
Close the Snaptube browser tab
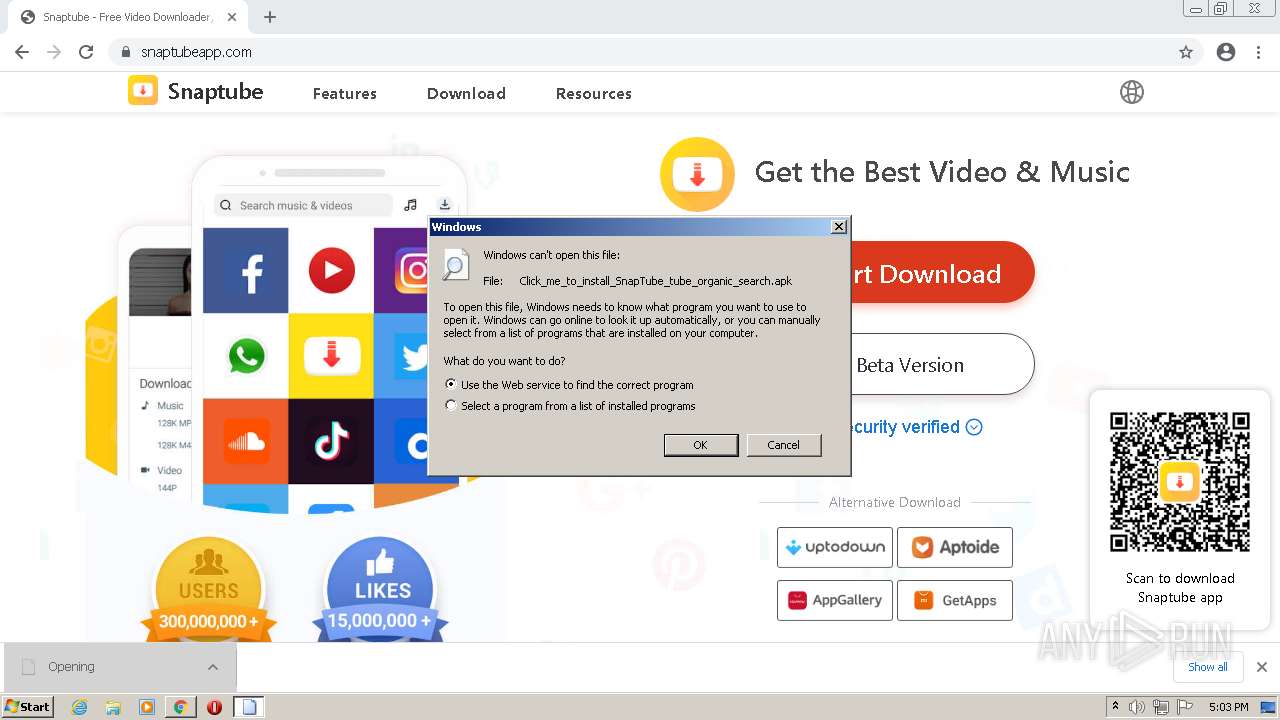pyautogui.click(x=232, y=17)
